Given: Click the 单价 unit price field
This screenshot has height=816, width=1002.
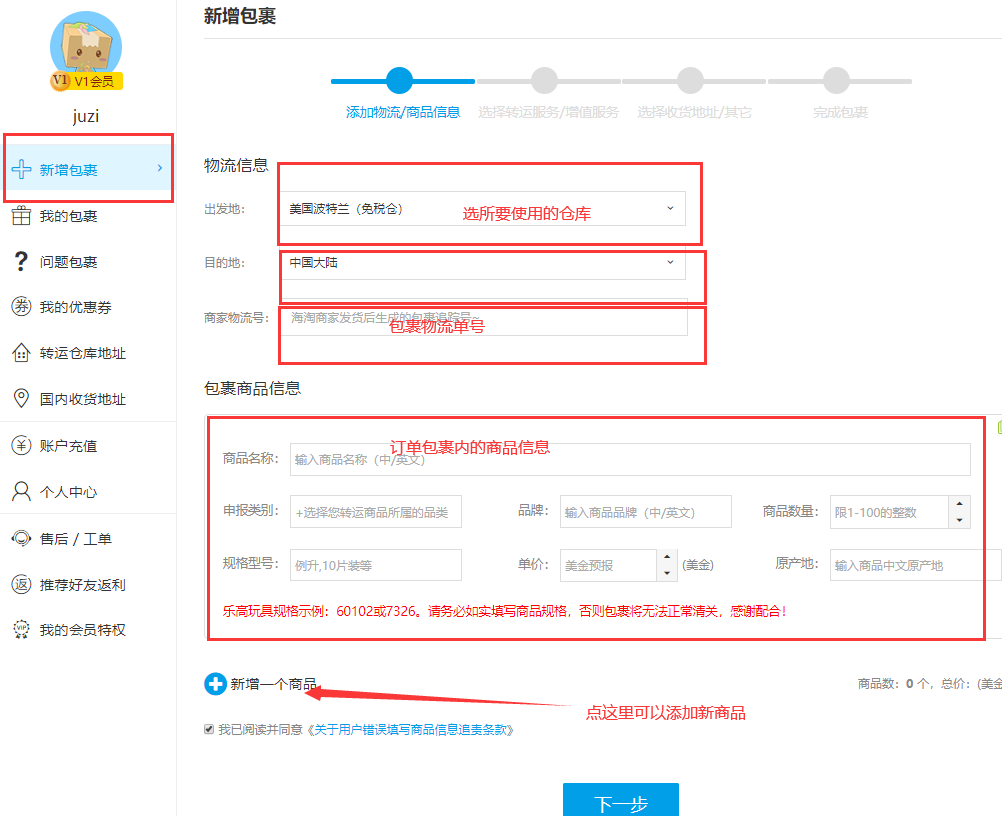Looking at the screenshot, I should click(608, 565).
